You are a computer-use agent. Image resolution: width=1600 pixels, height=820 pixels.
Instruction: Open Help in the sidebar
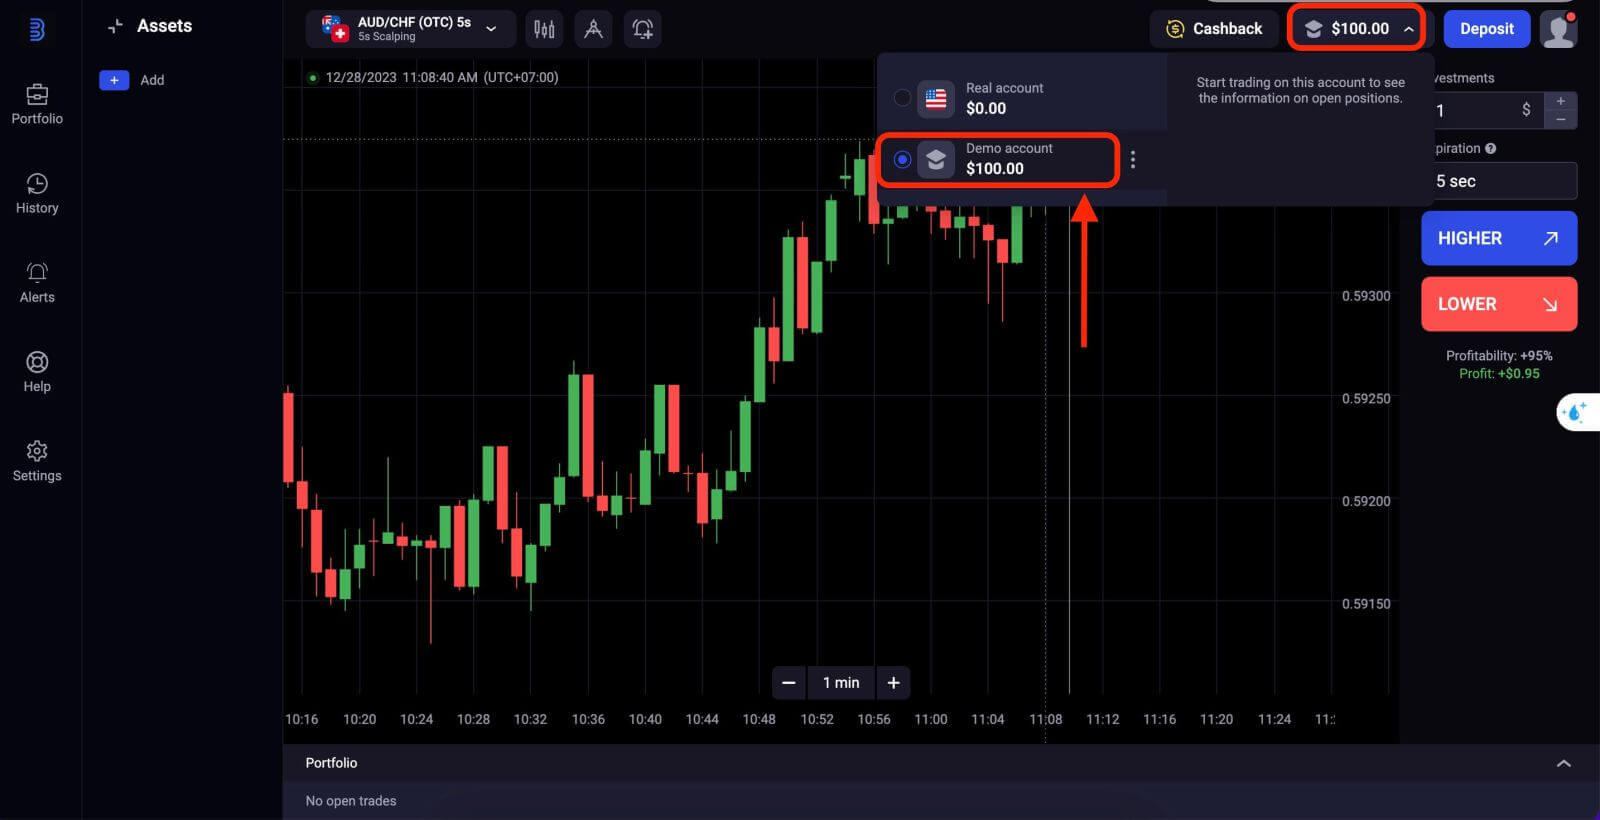point(37,372)
